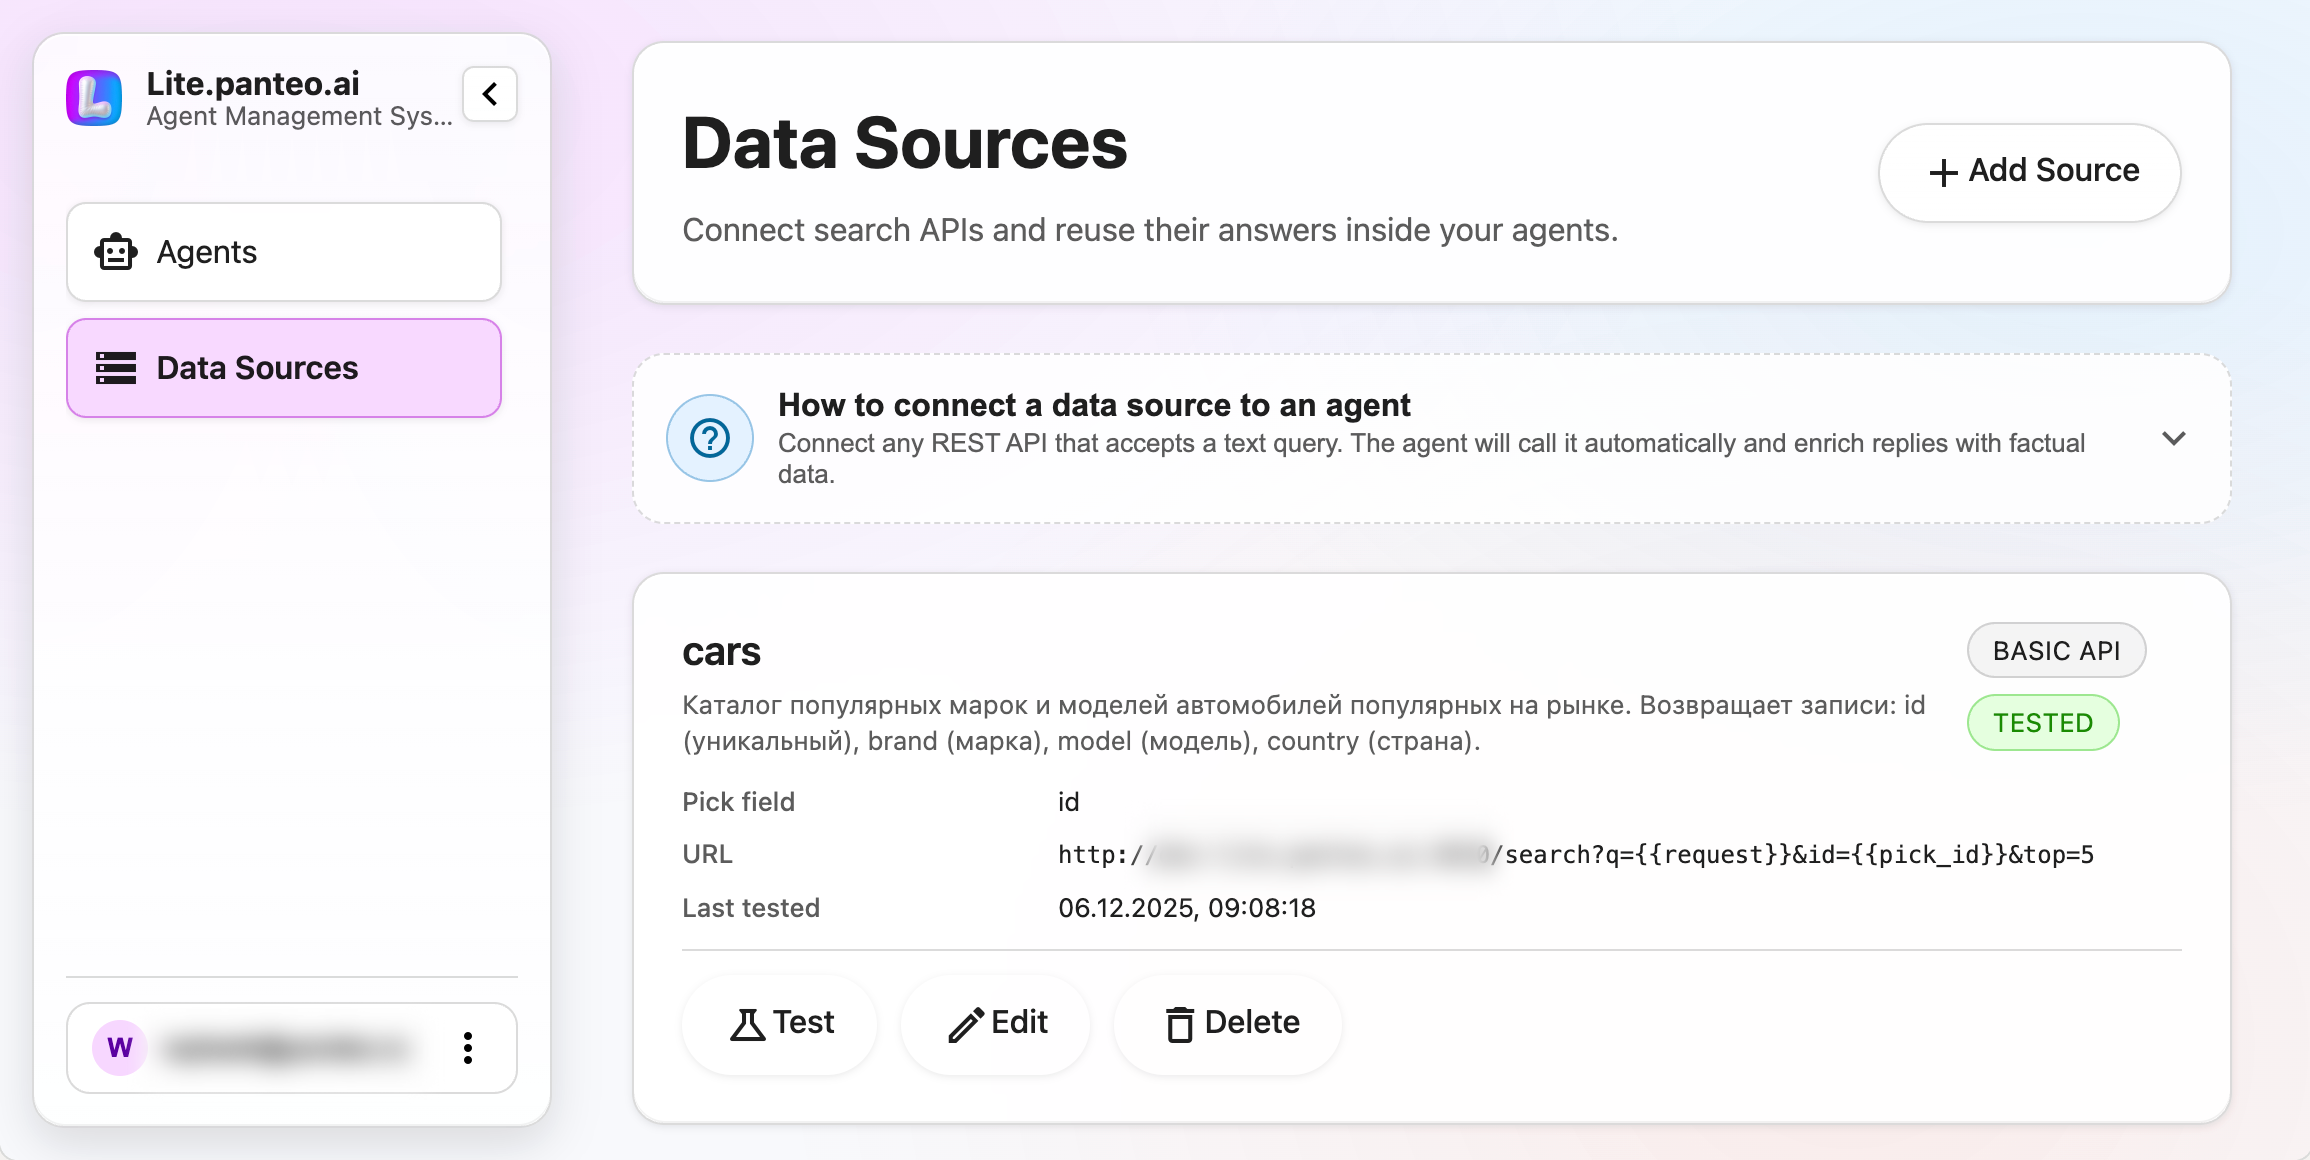This screenshot has height=1160, width=2310.
Task: Select the Data Sources navigation item
Action: tap(283, 368)
